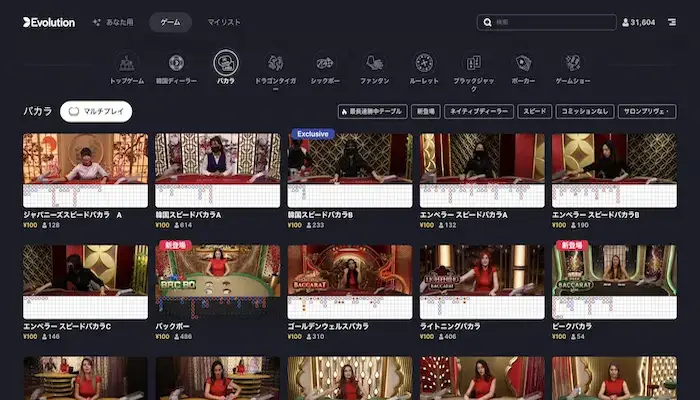
Task: Open the ドラゴンタイガー category icon
Action: (276, 63)
